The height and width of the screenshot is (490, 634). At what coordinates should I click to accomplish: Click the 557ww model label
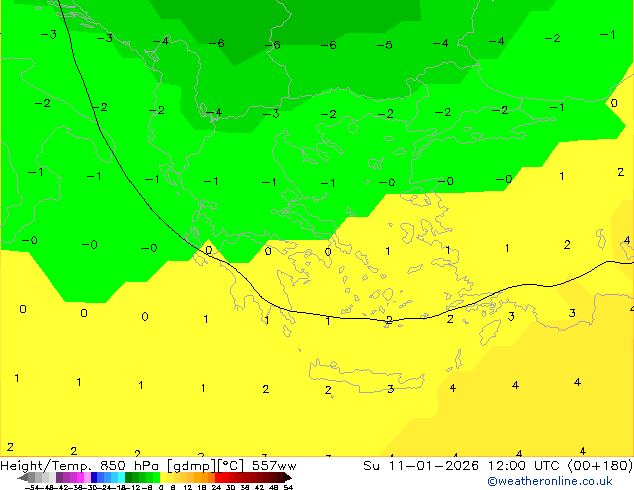(274, 466)
